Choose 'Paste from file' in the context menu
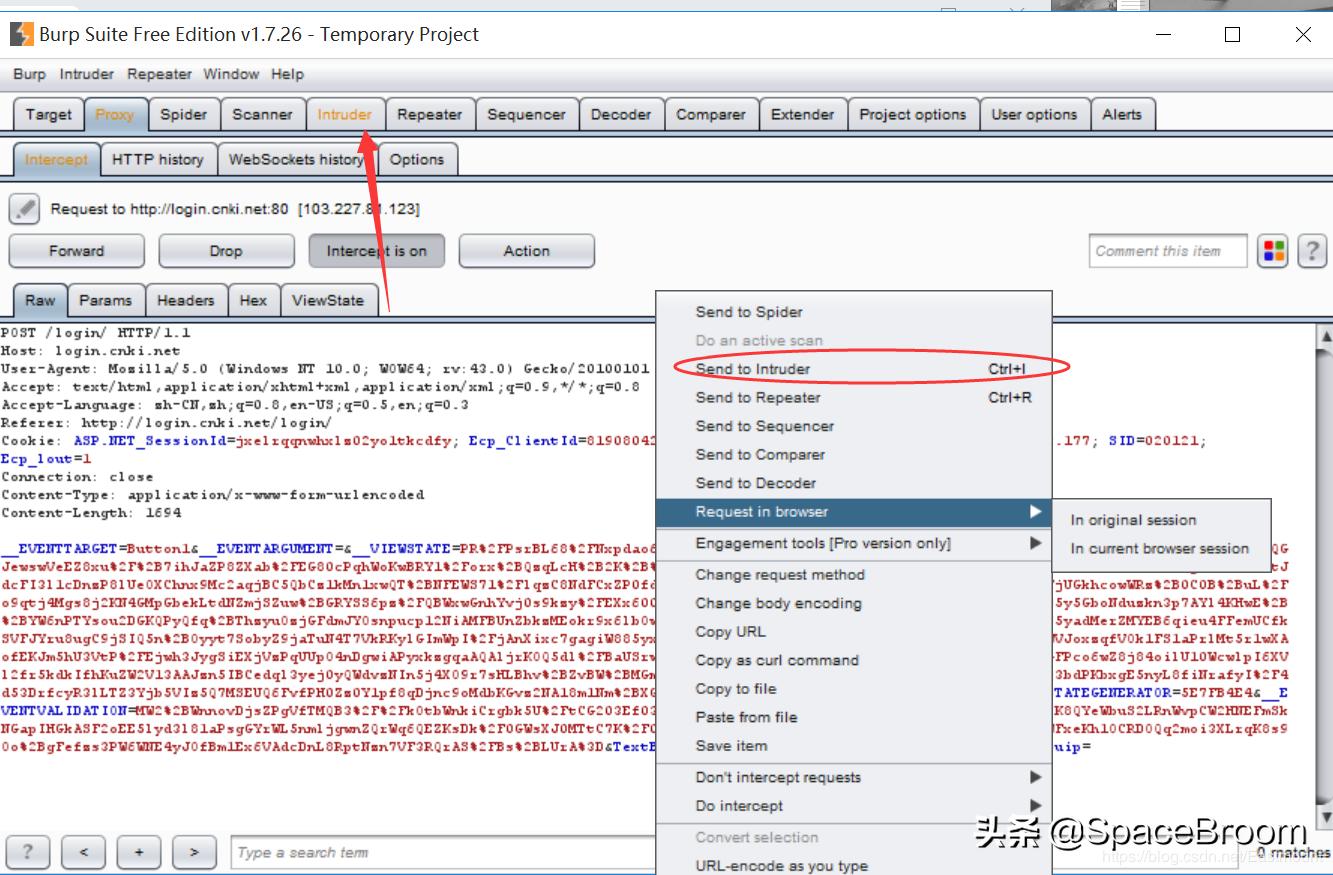This screenshot has width=1333, height=875. point(854,717)
